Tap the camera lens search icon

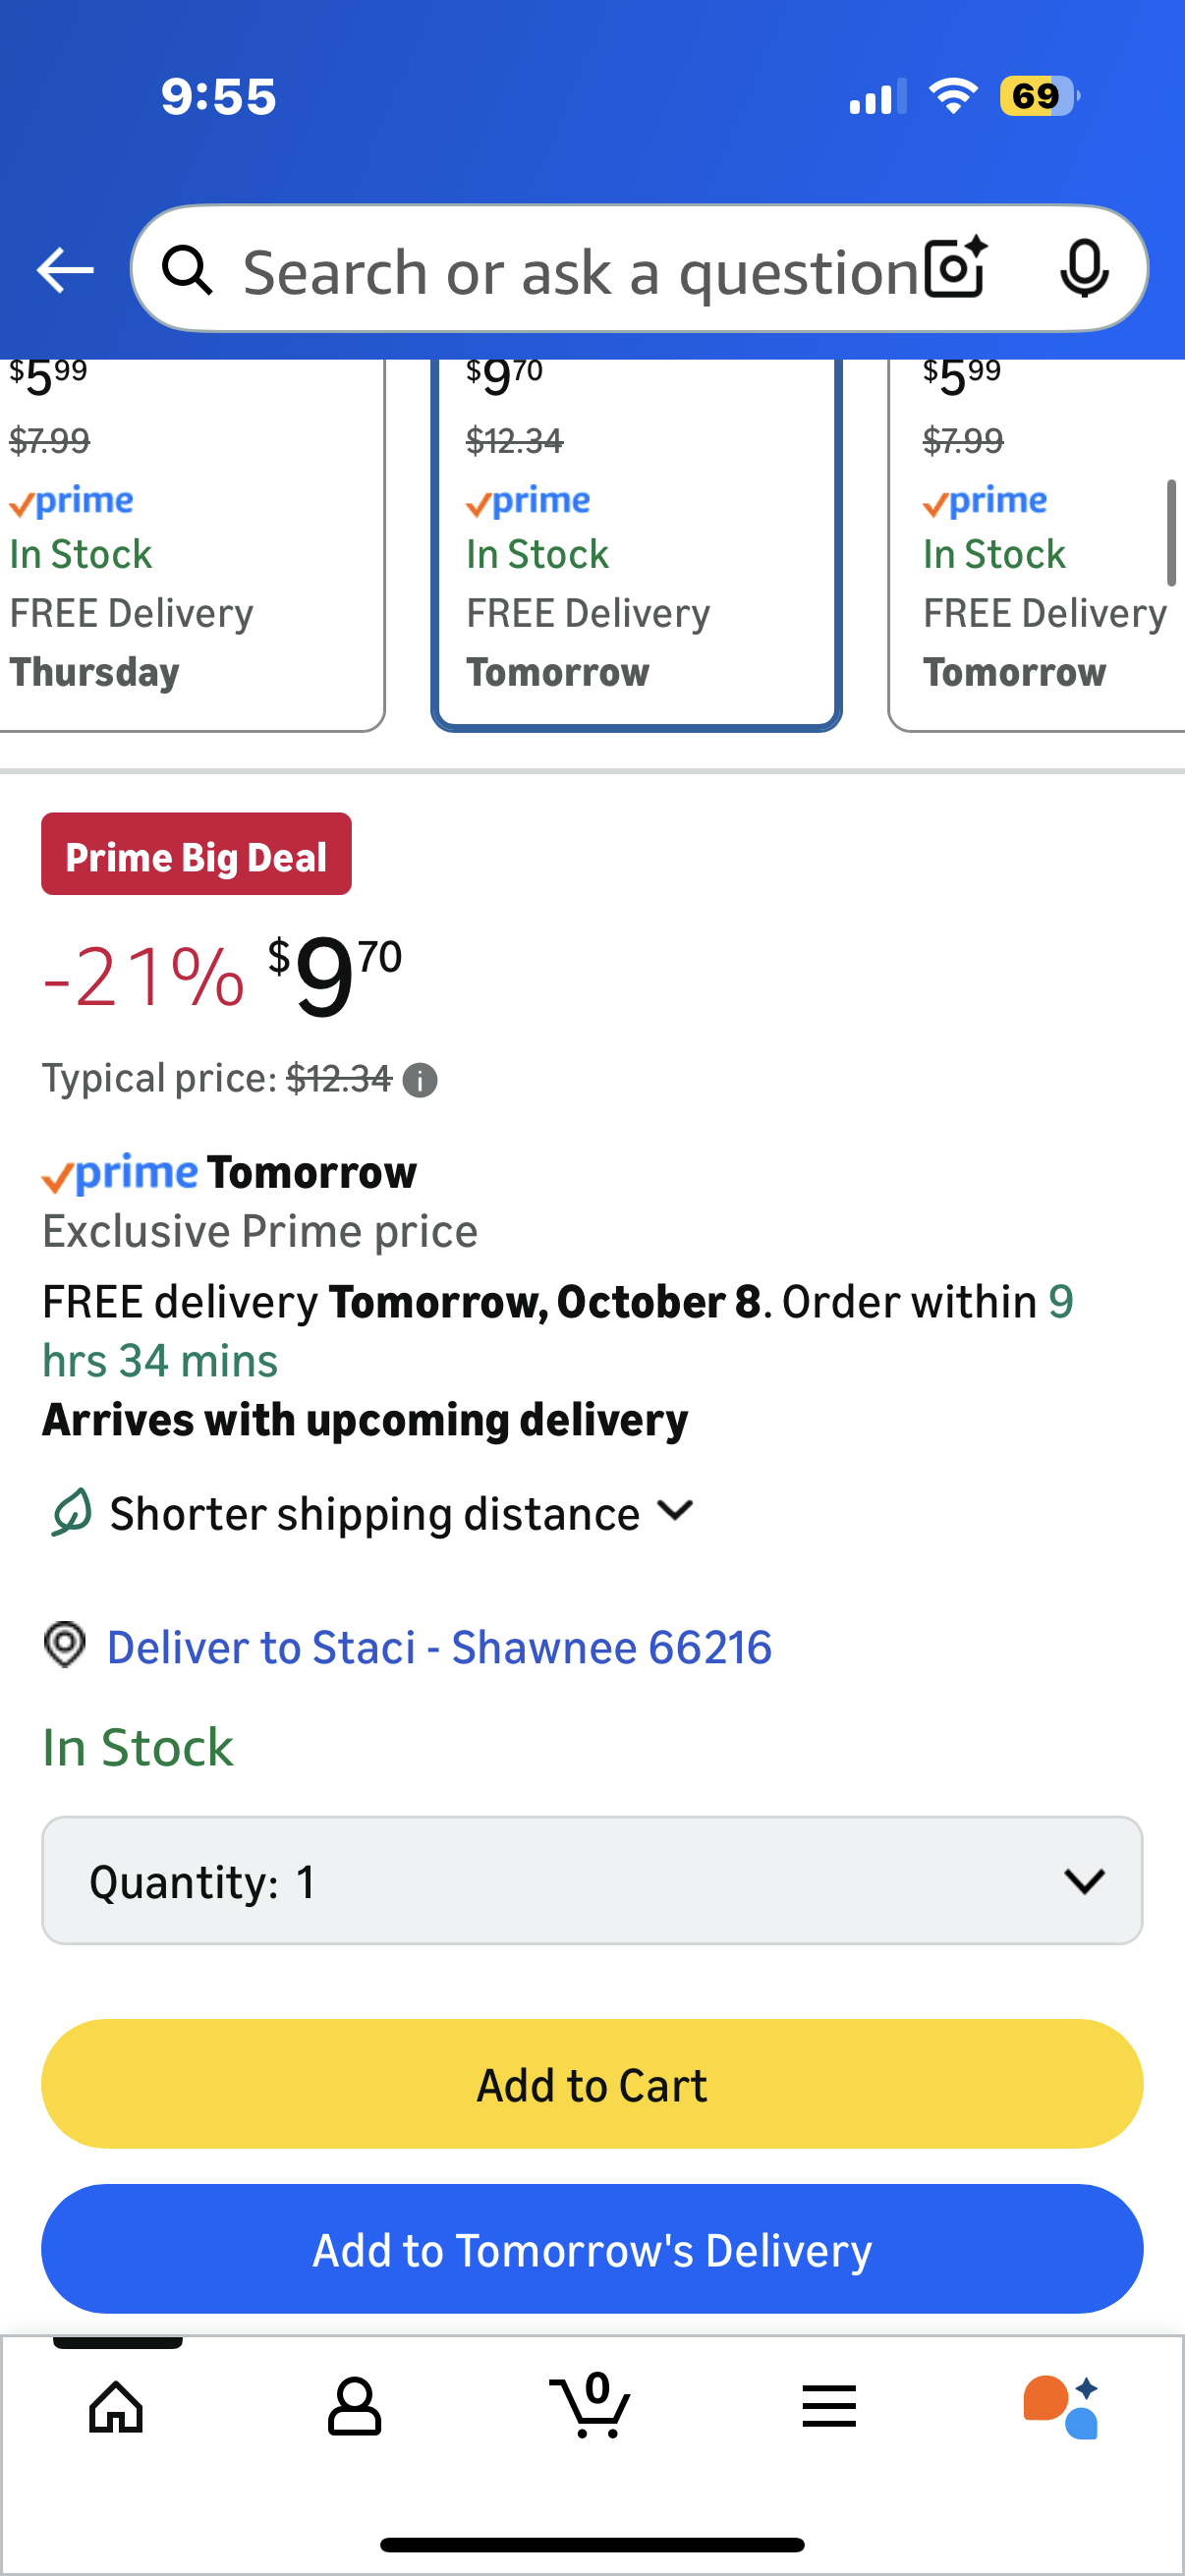(955, 268)
